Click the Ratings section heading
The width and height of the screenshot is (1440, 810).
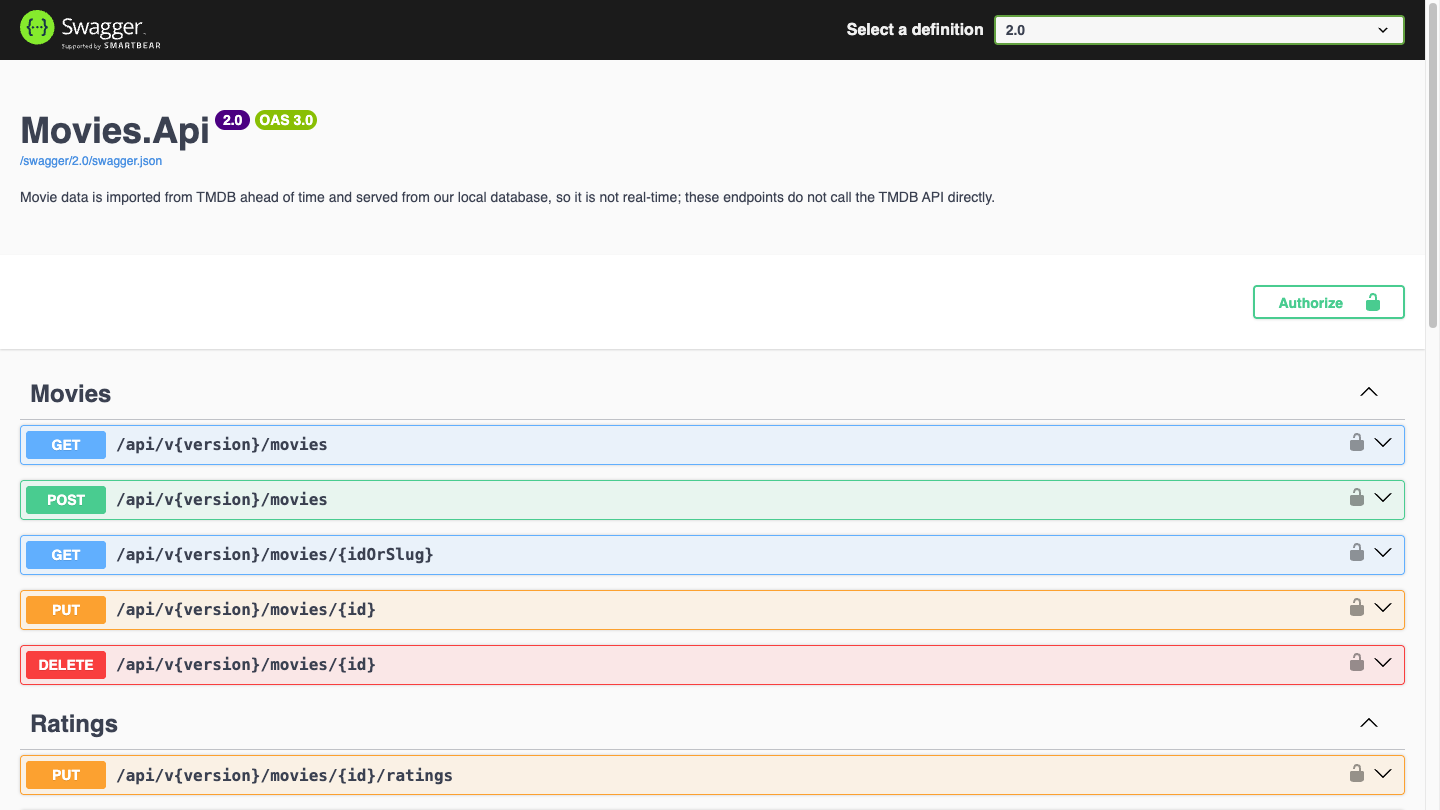(x=74, y=724)
